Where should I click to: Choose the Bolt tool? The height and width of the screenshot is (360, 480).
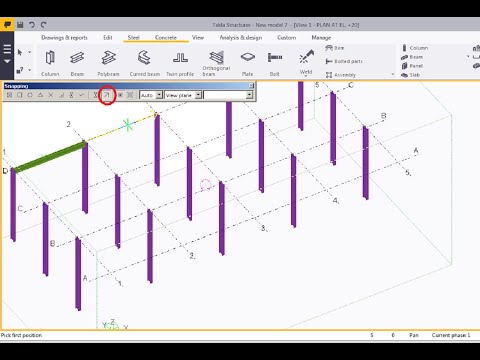click(x=275, y=63)
